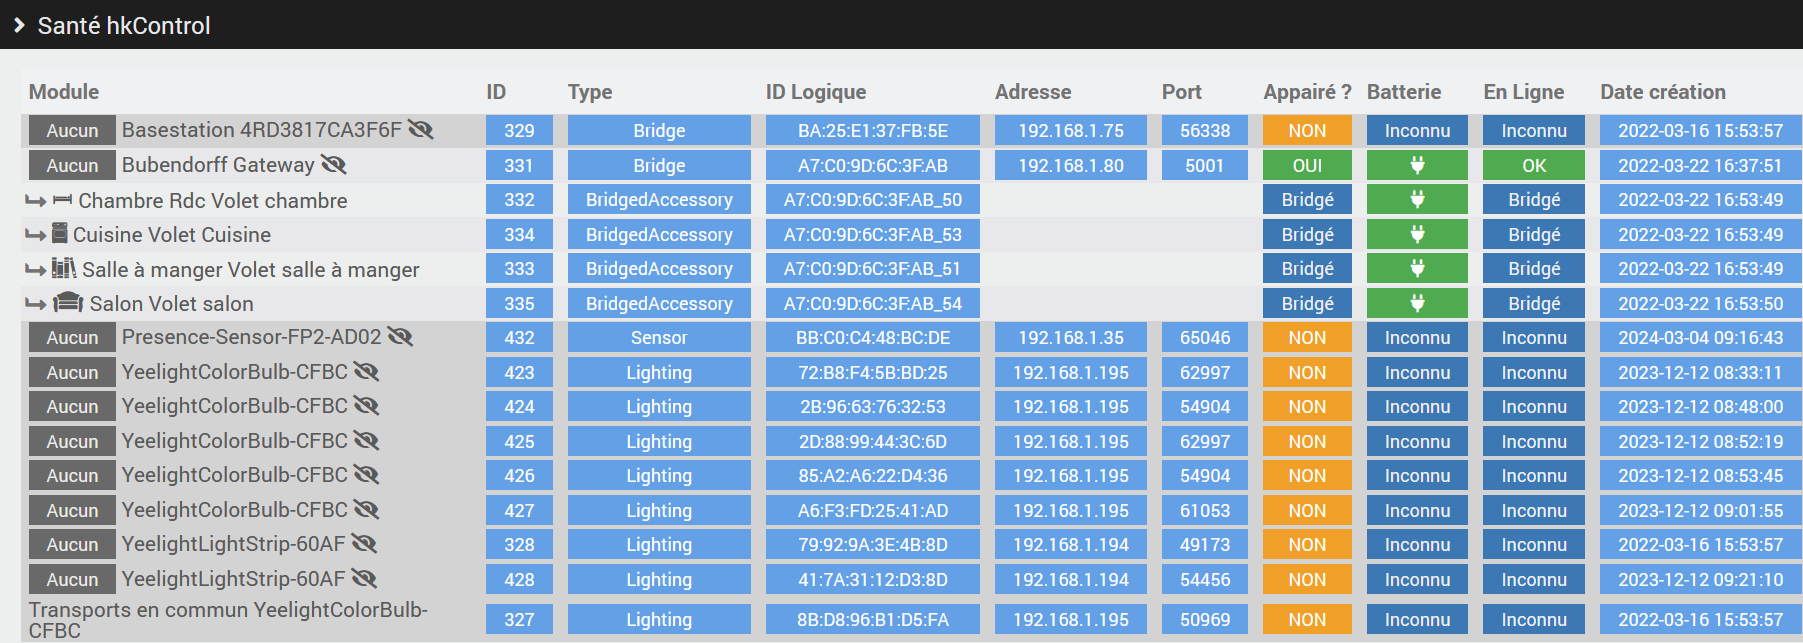Click eye-slash icon of YeelightLightStrip-60AF ID 428
This screenshot has width=1803, height=643.
click(364, 579)
